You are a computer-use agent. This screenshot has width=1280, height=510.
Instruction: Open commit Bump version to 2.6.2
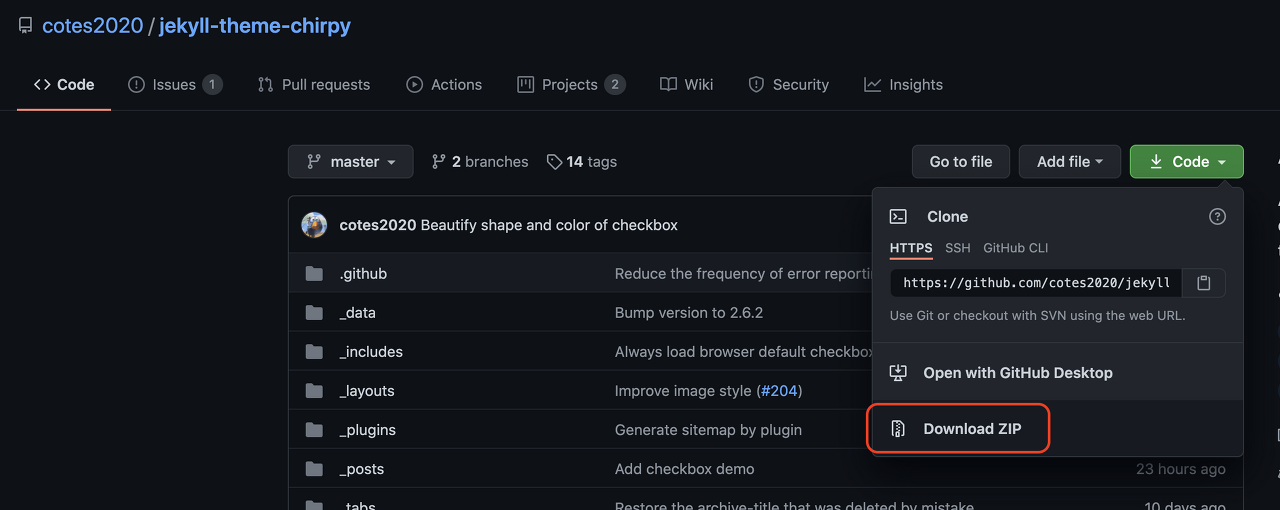click(689, 313)
